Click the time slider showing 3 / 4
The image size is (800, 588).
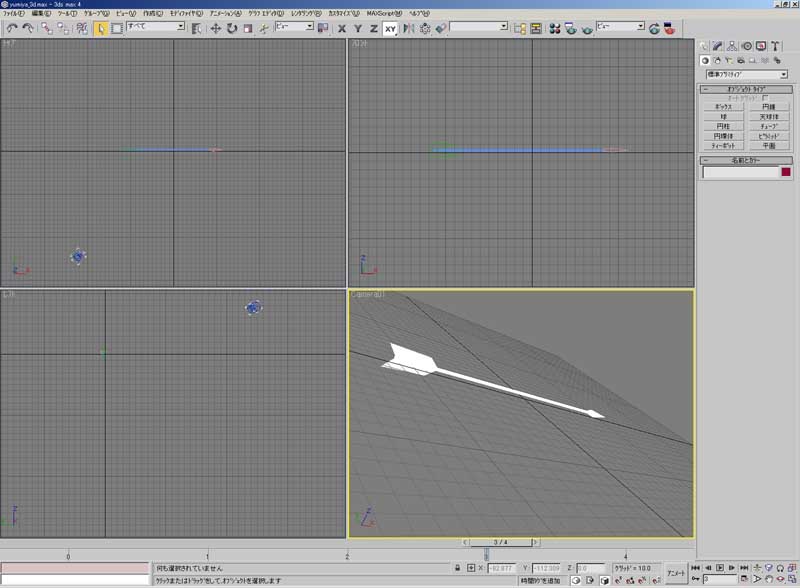[x=501, y=542]
